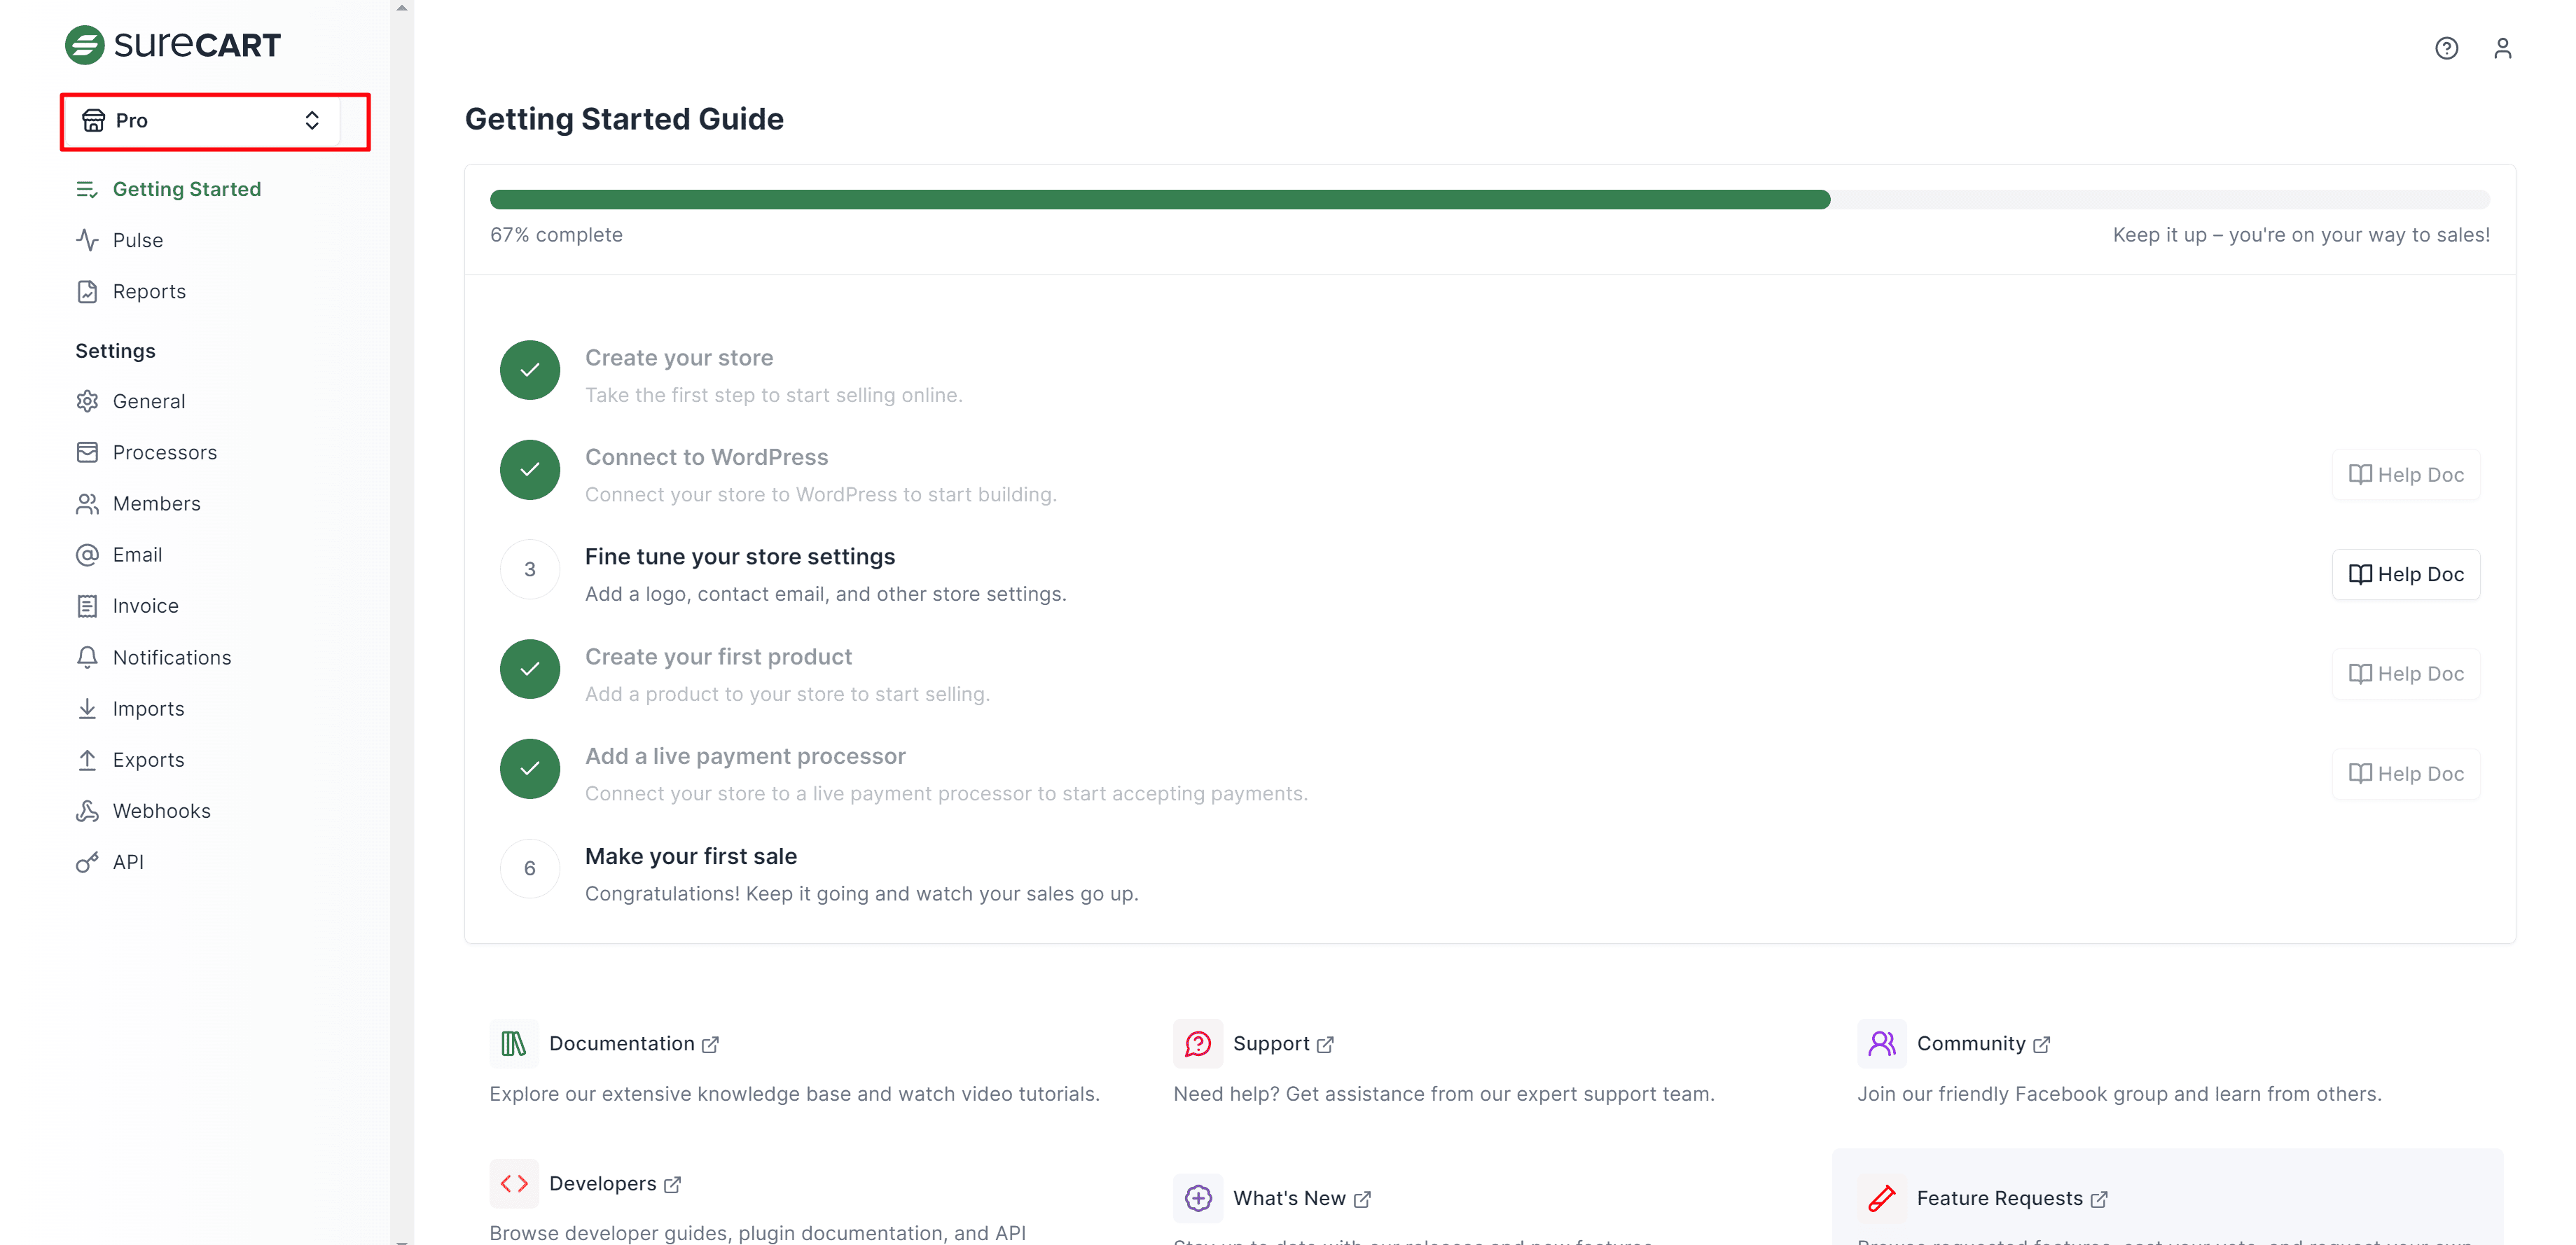Click the What's New plus icon
Image resolution: width=2576 pixels, height=1245 pixels.
coord(1197,1197)
